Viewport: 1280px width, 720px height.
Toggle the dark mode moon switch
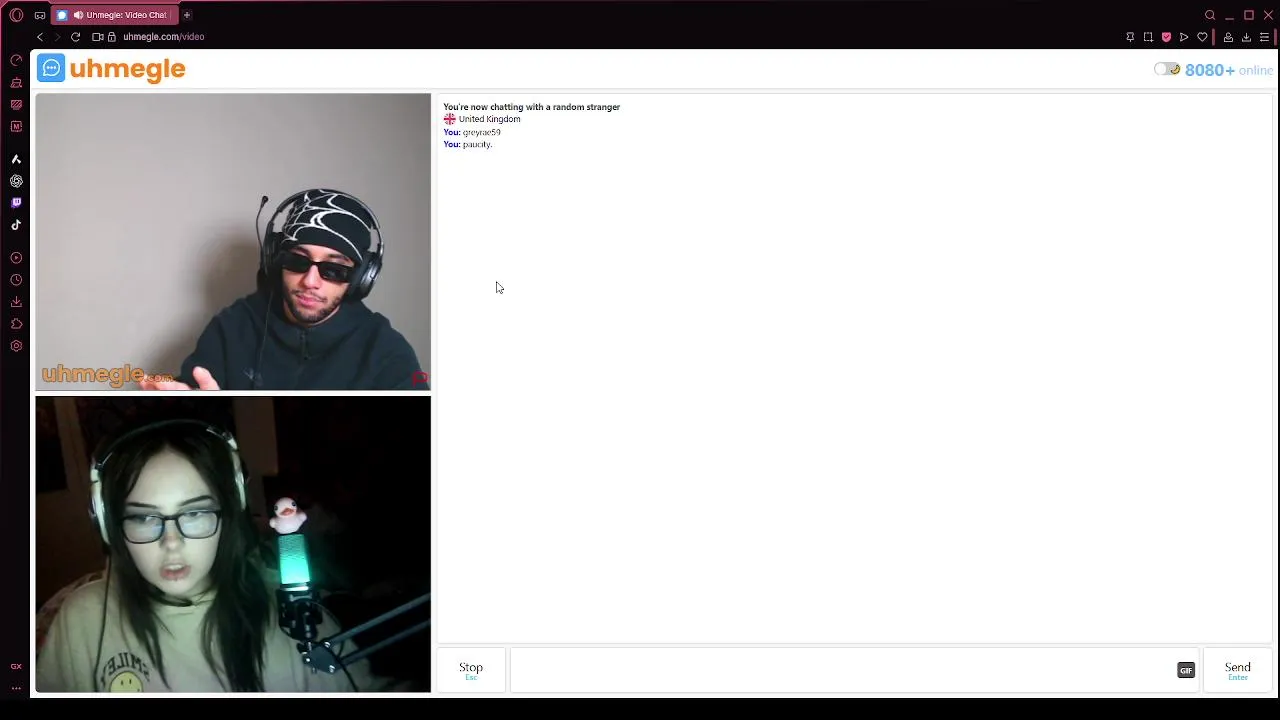pyautogui.click(x=1167, y=69)
